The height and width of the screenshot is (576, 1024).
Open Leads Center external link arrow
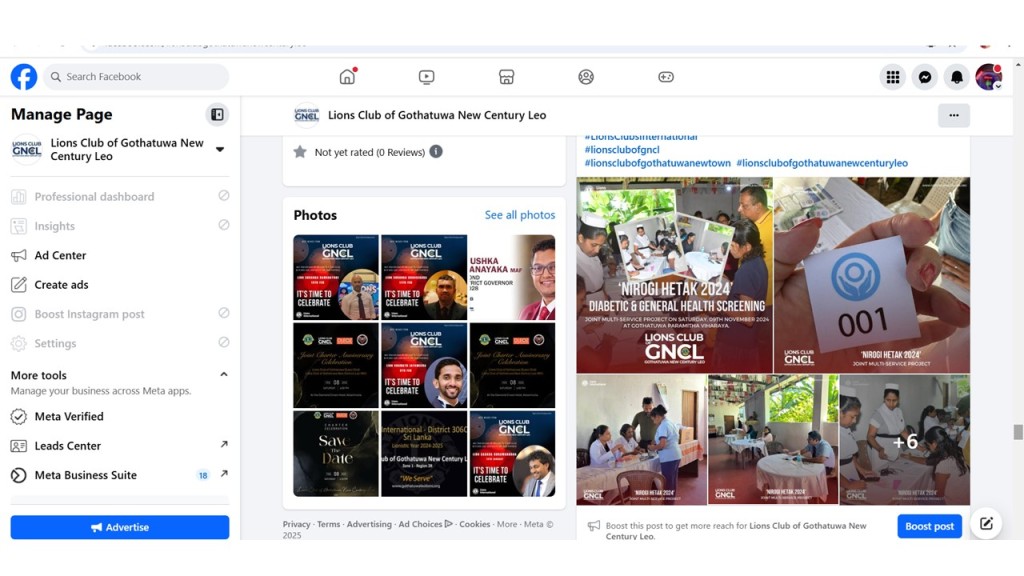coord(224,444)
